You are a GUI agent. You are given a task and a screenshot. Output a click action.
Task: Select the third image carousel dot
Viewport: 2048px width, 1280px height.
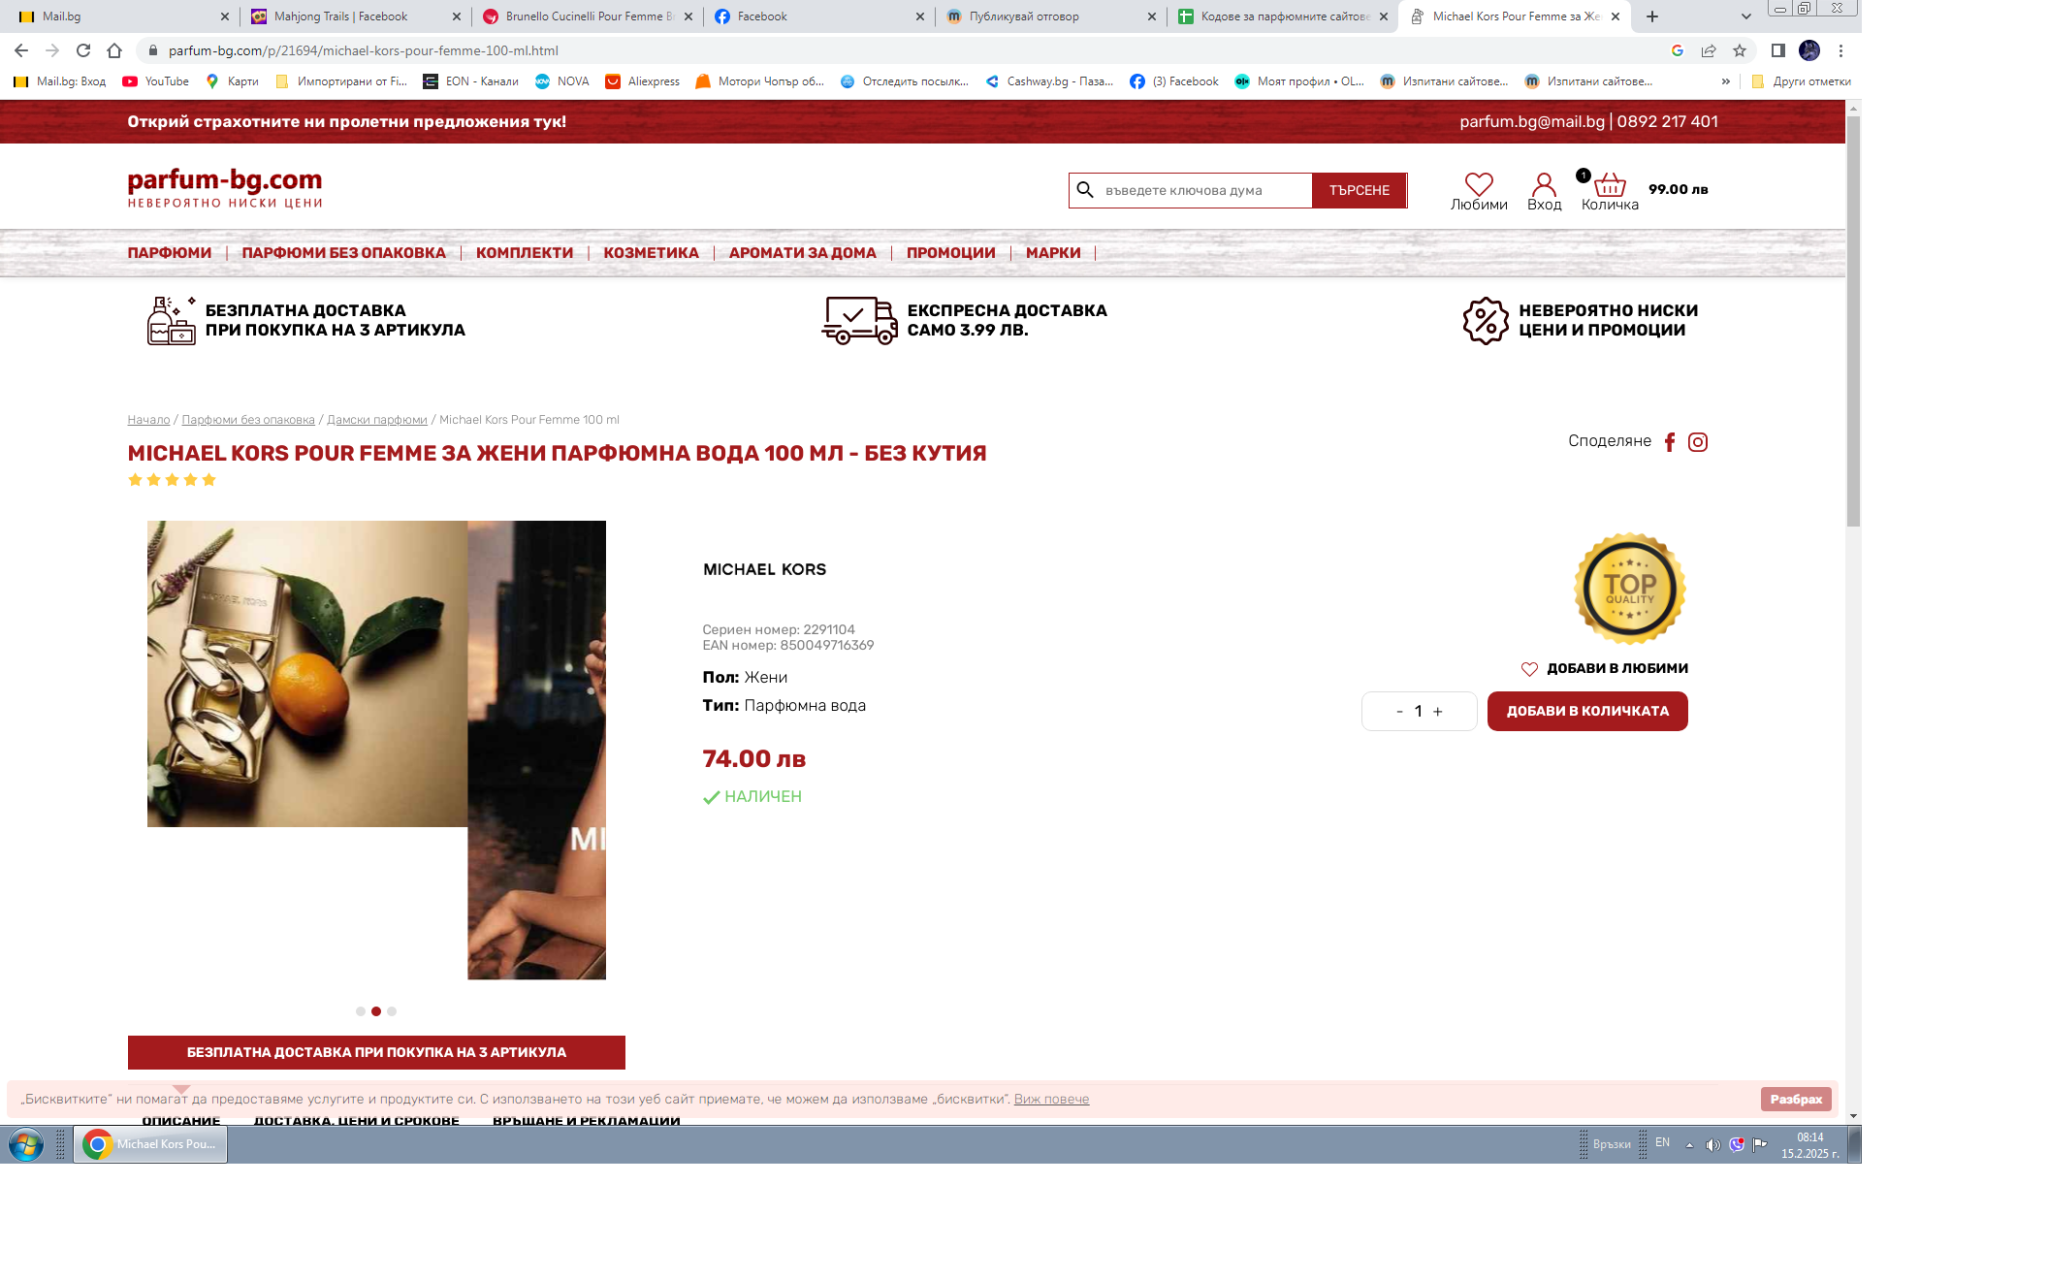tap(392, 1011)
